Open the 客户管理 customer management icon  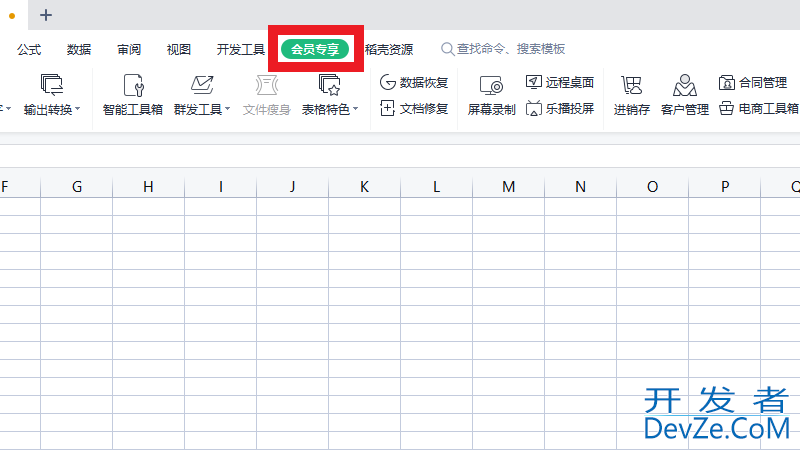coord(684,85)
